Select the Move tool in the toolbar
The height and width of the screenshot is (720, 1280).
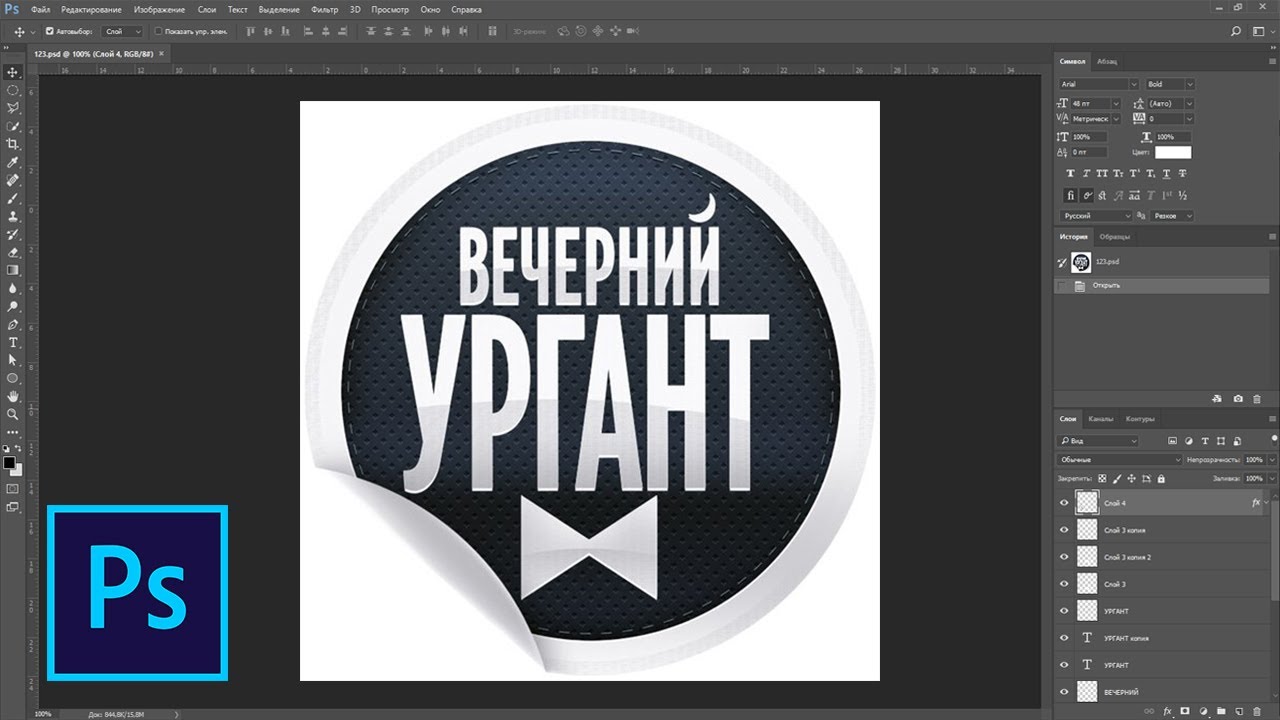click(x=13, y=72)
